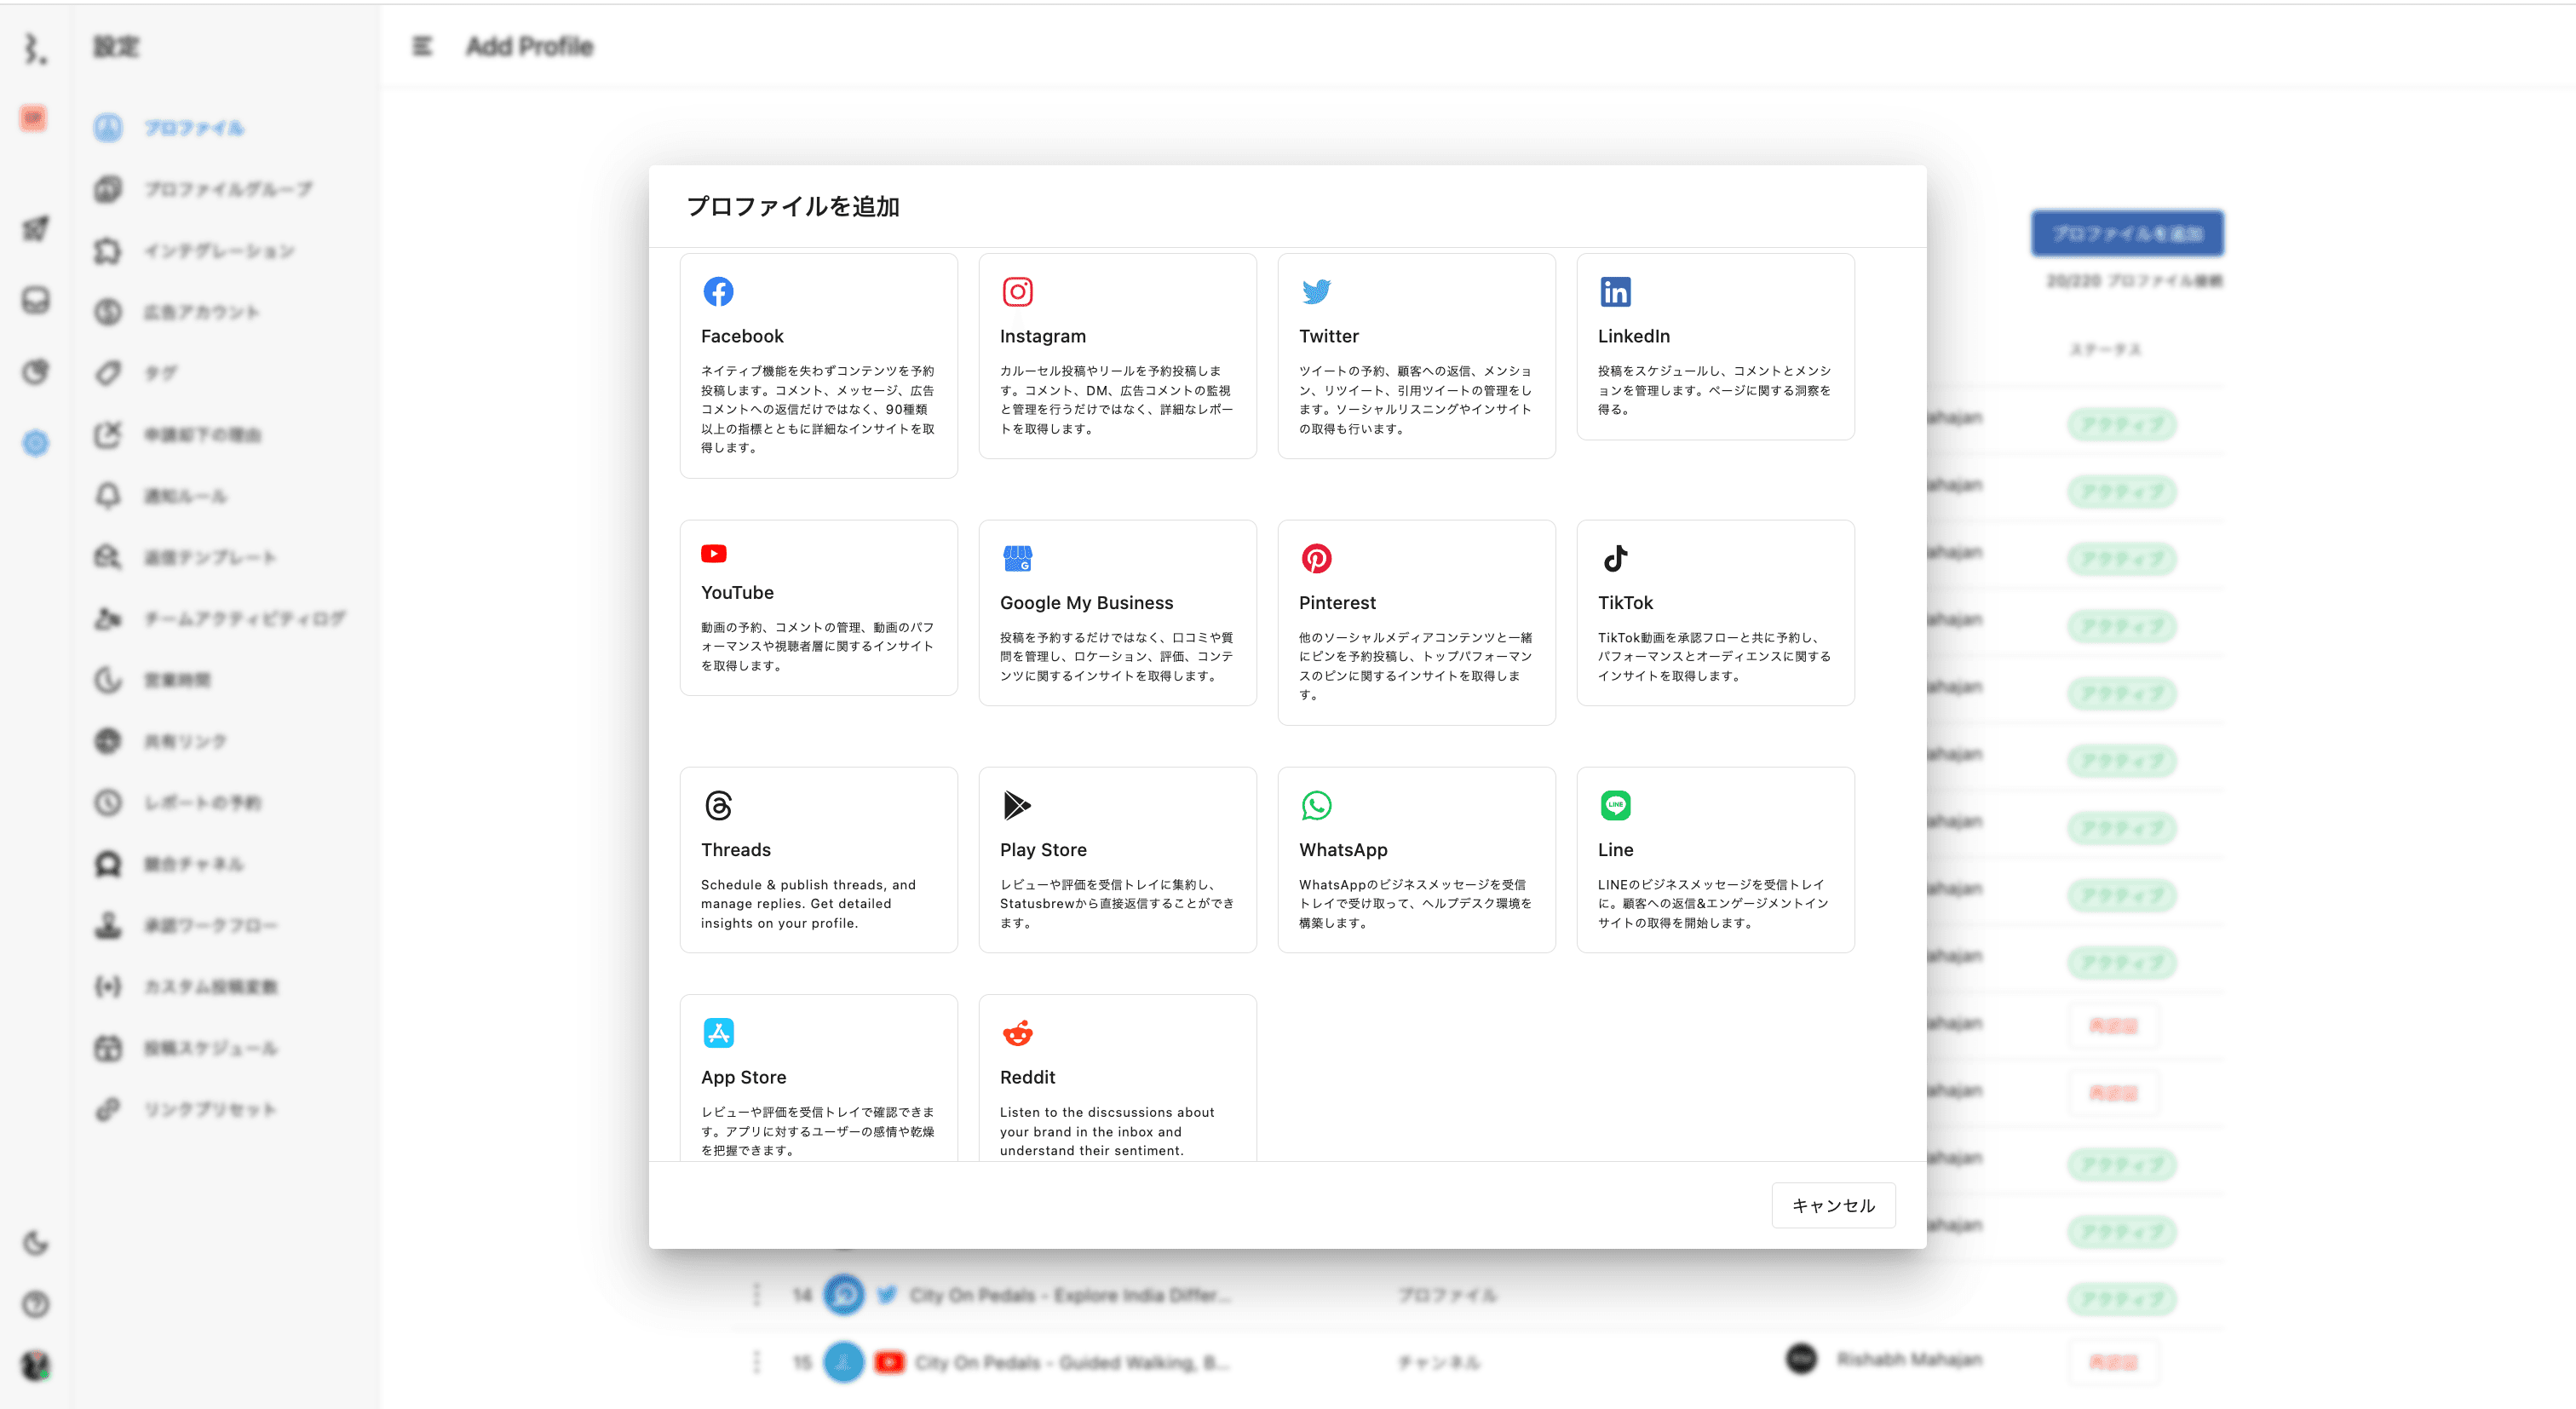This screenshot has width=2576, height=1409.
Task: Click the help question mark icon in left rail
Action: [35, 1304]
